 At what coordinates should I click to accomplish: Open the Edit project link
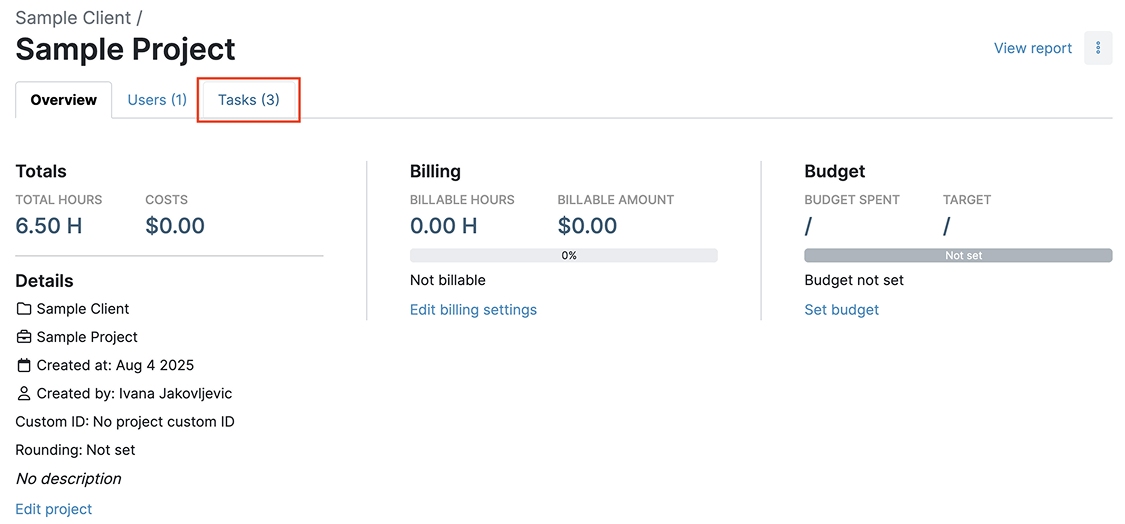tap(54, 509)
